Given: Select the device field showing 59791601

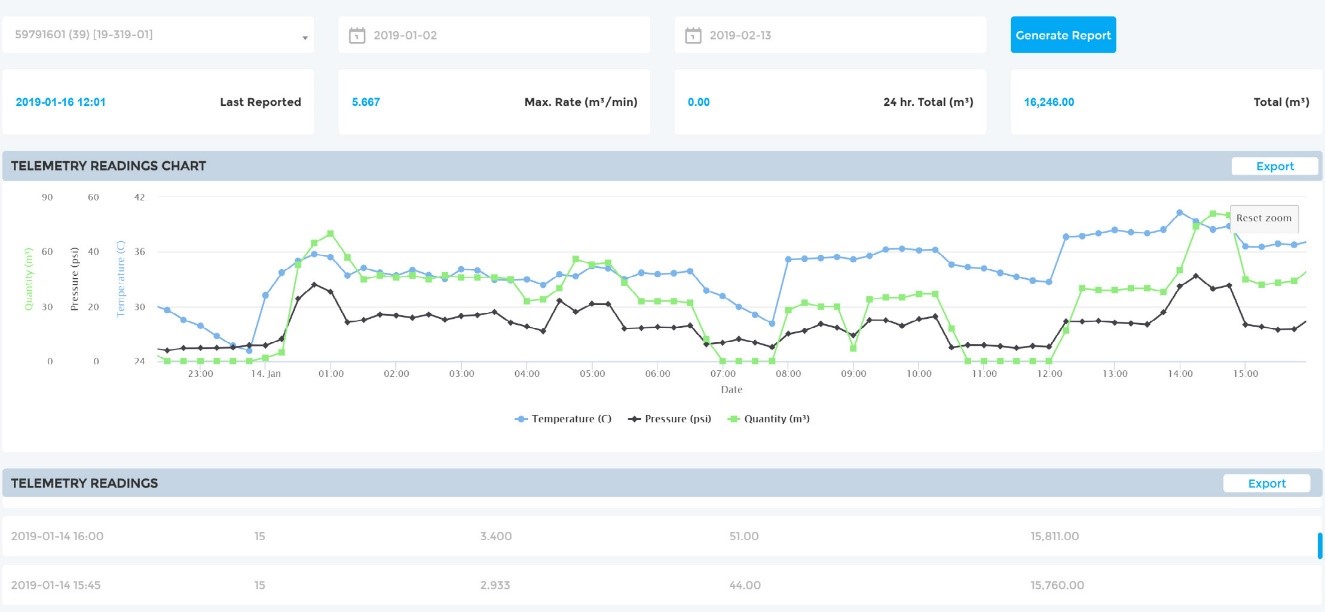Looking at the screenshot, I should click(x=150, y=35).
